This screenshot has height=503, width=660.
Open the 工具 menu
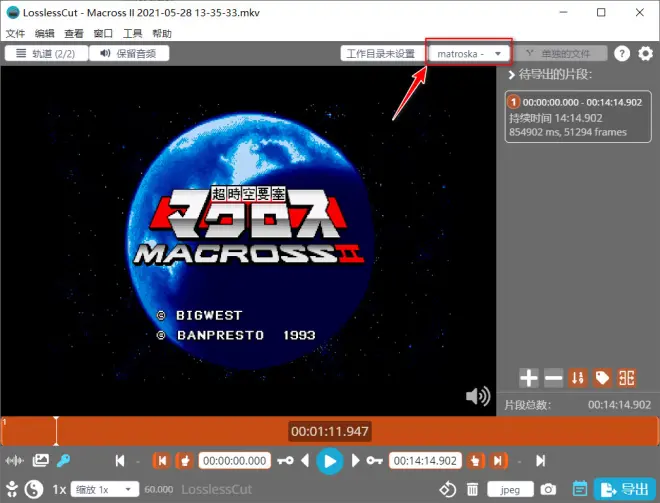point(132,34)
